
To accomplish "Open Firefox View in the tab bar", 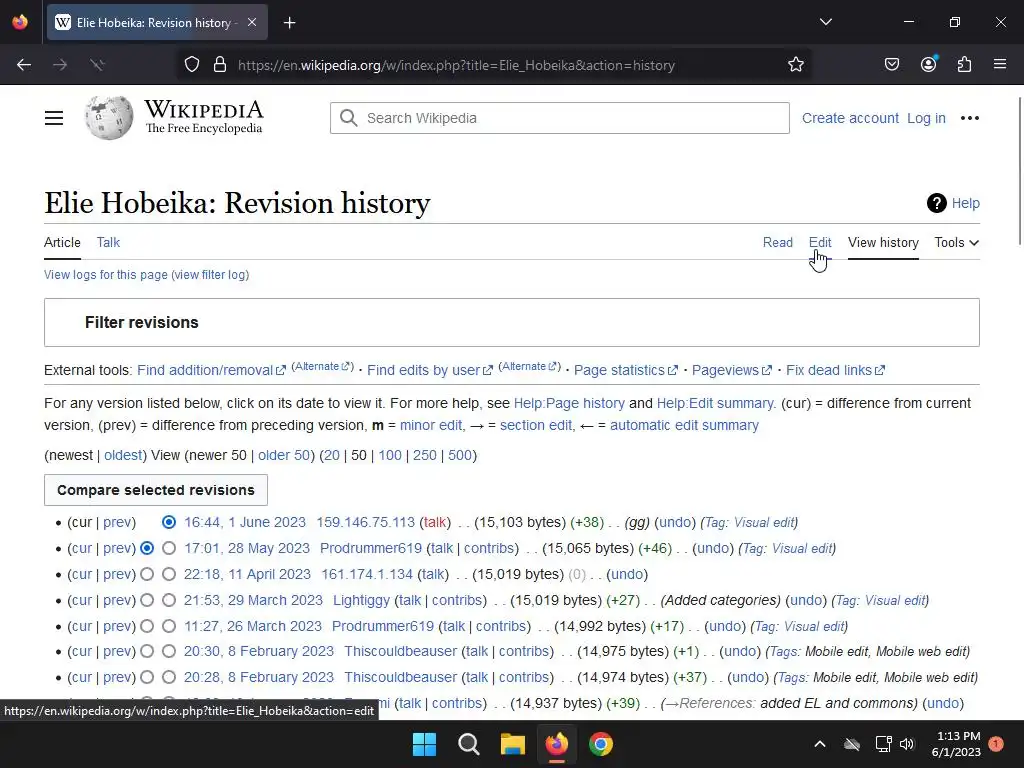I will 20,22.
